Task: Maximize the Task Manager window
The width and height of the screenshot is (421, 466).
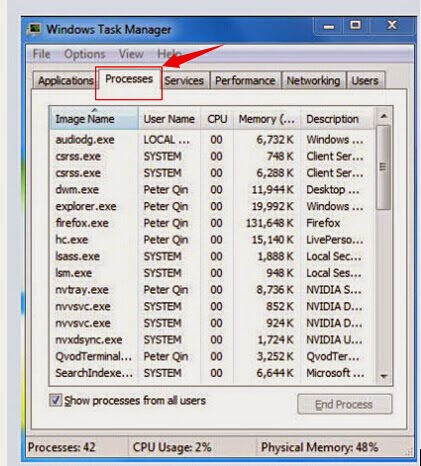Action: tap(355, 26)
